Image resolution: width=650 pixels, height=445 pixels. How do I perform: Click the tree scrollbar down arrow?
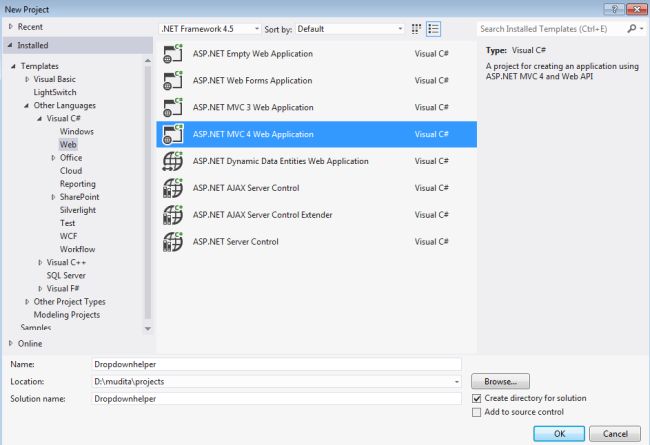point(148,329)
